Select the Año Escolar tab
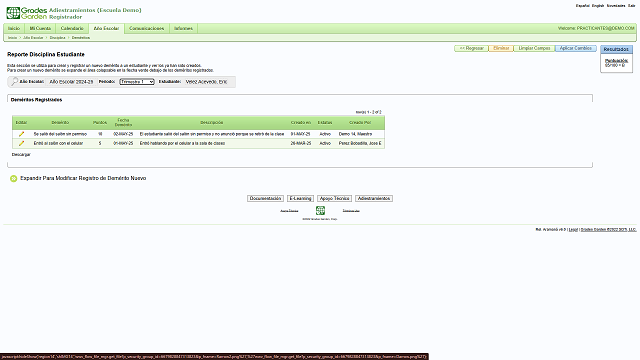The width and height of the screenshot is (640, 360). coord(106,29)
